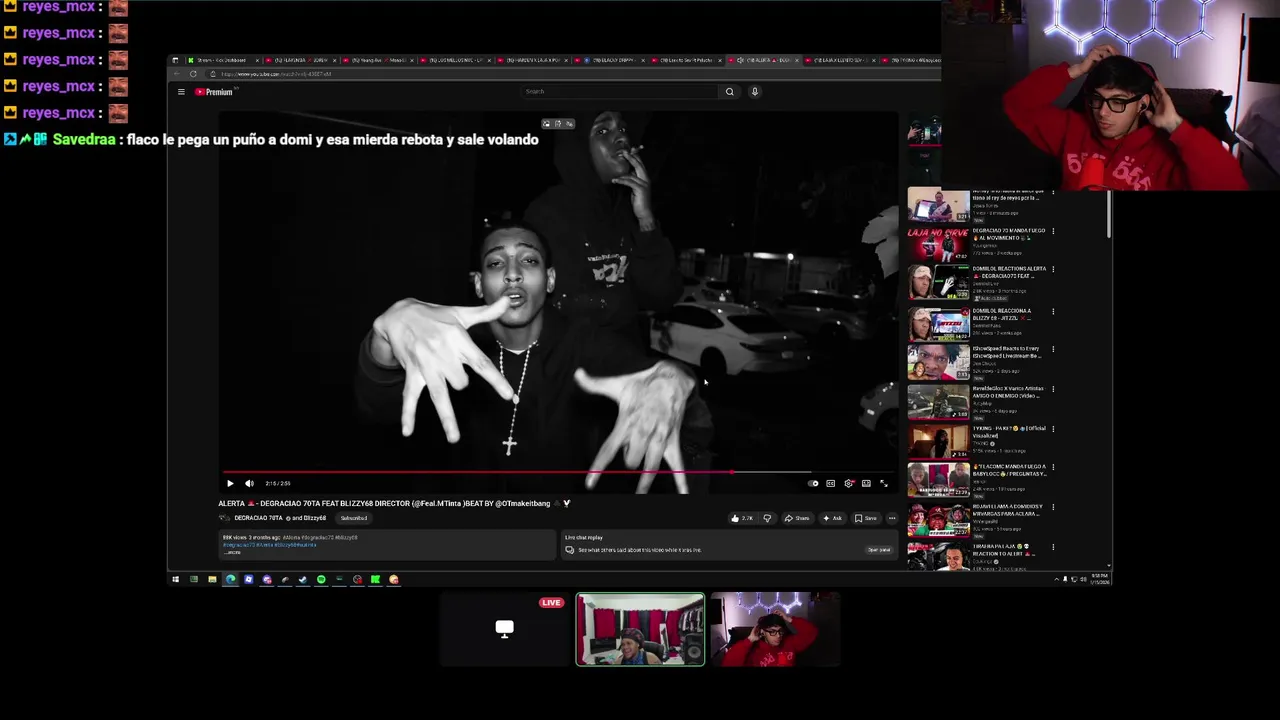This screenshot has width=1280, height=720.
Task: Open the Windows Start button
Action: click(175, 579)
